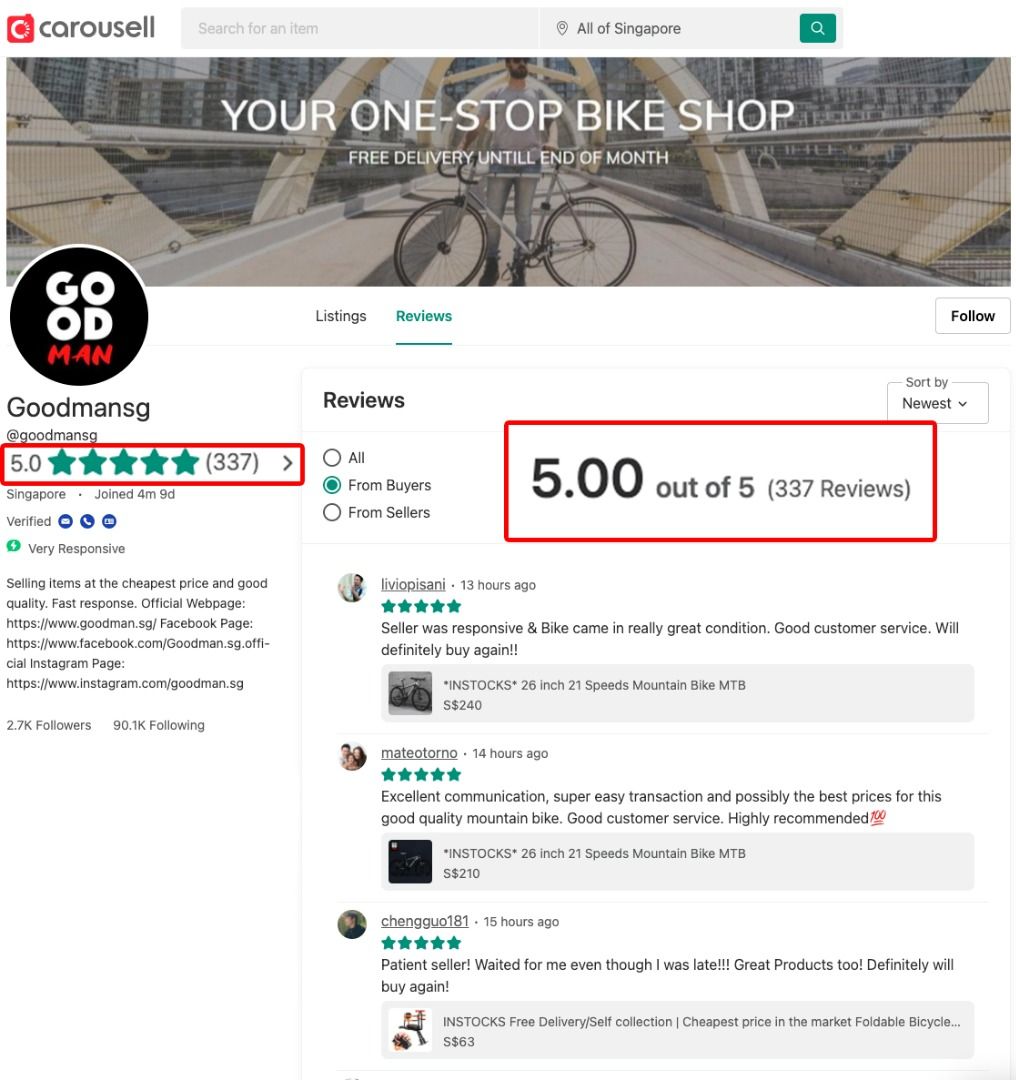The height and width of the screenshot is (1080, 1016).
Task: Click the Goodman profile logo avatar
Action: 79,316
